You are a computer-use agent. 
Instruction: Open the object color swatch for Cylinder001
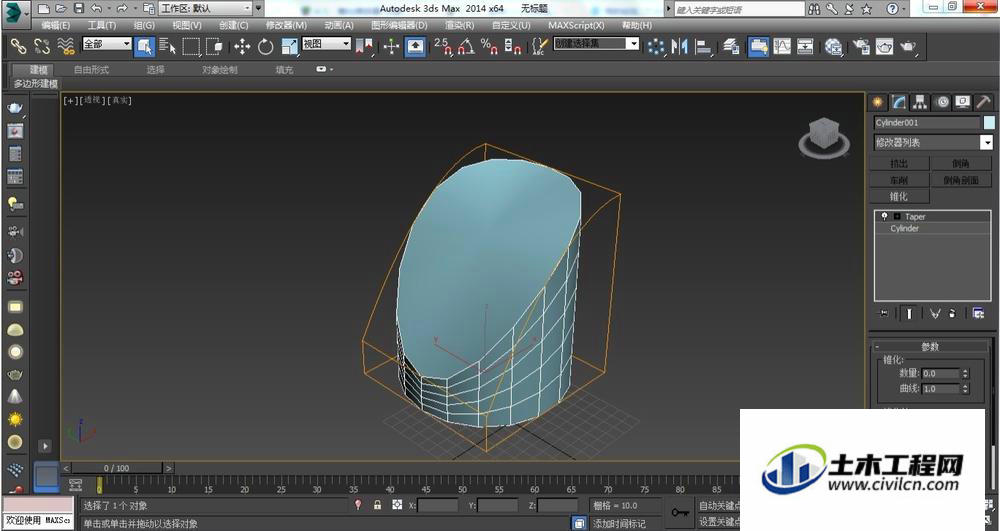[989, 122]
